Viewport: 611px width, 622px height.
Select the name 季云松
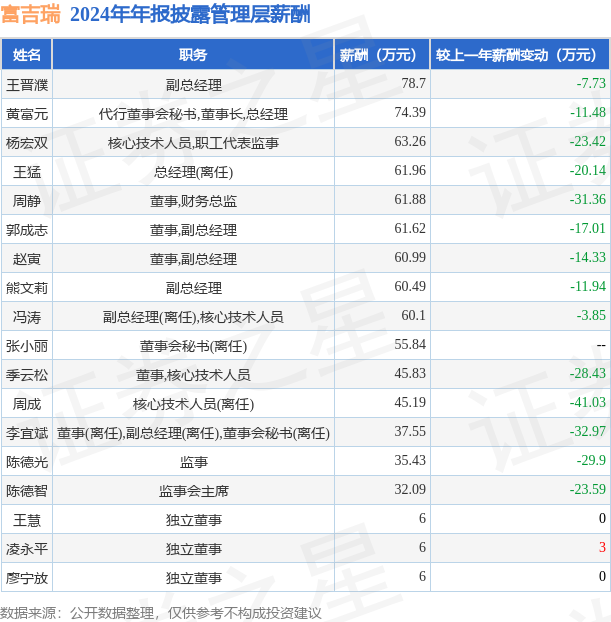click(27, 375)
